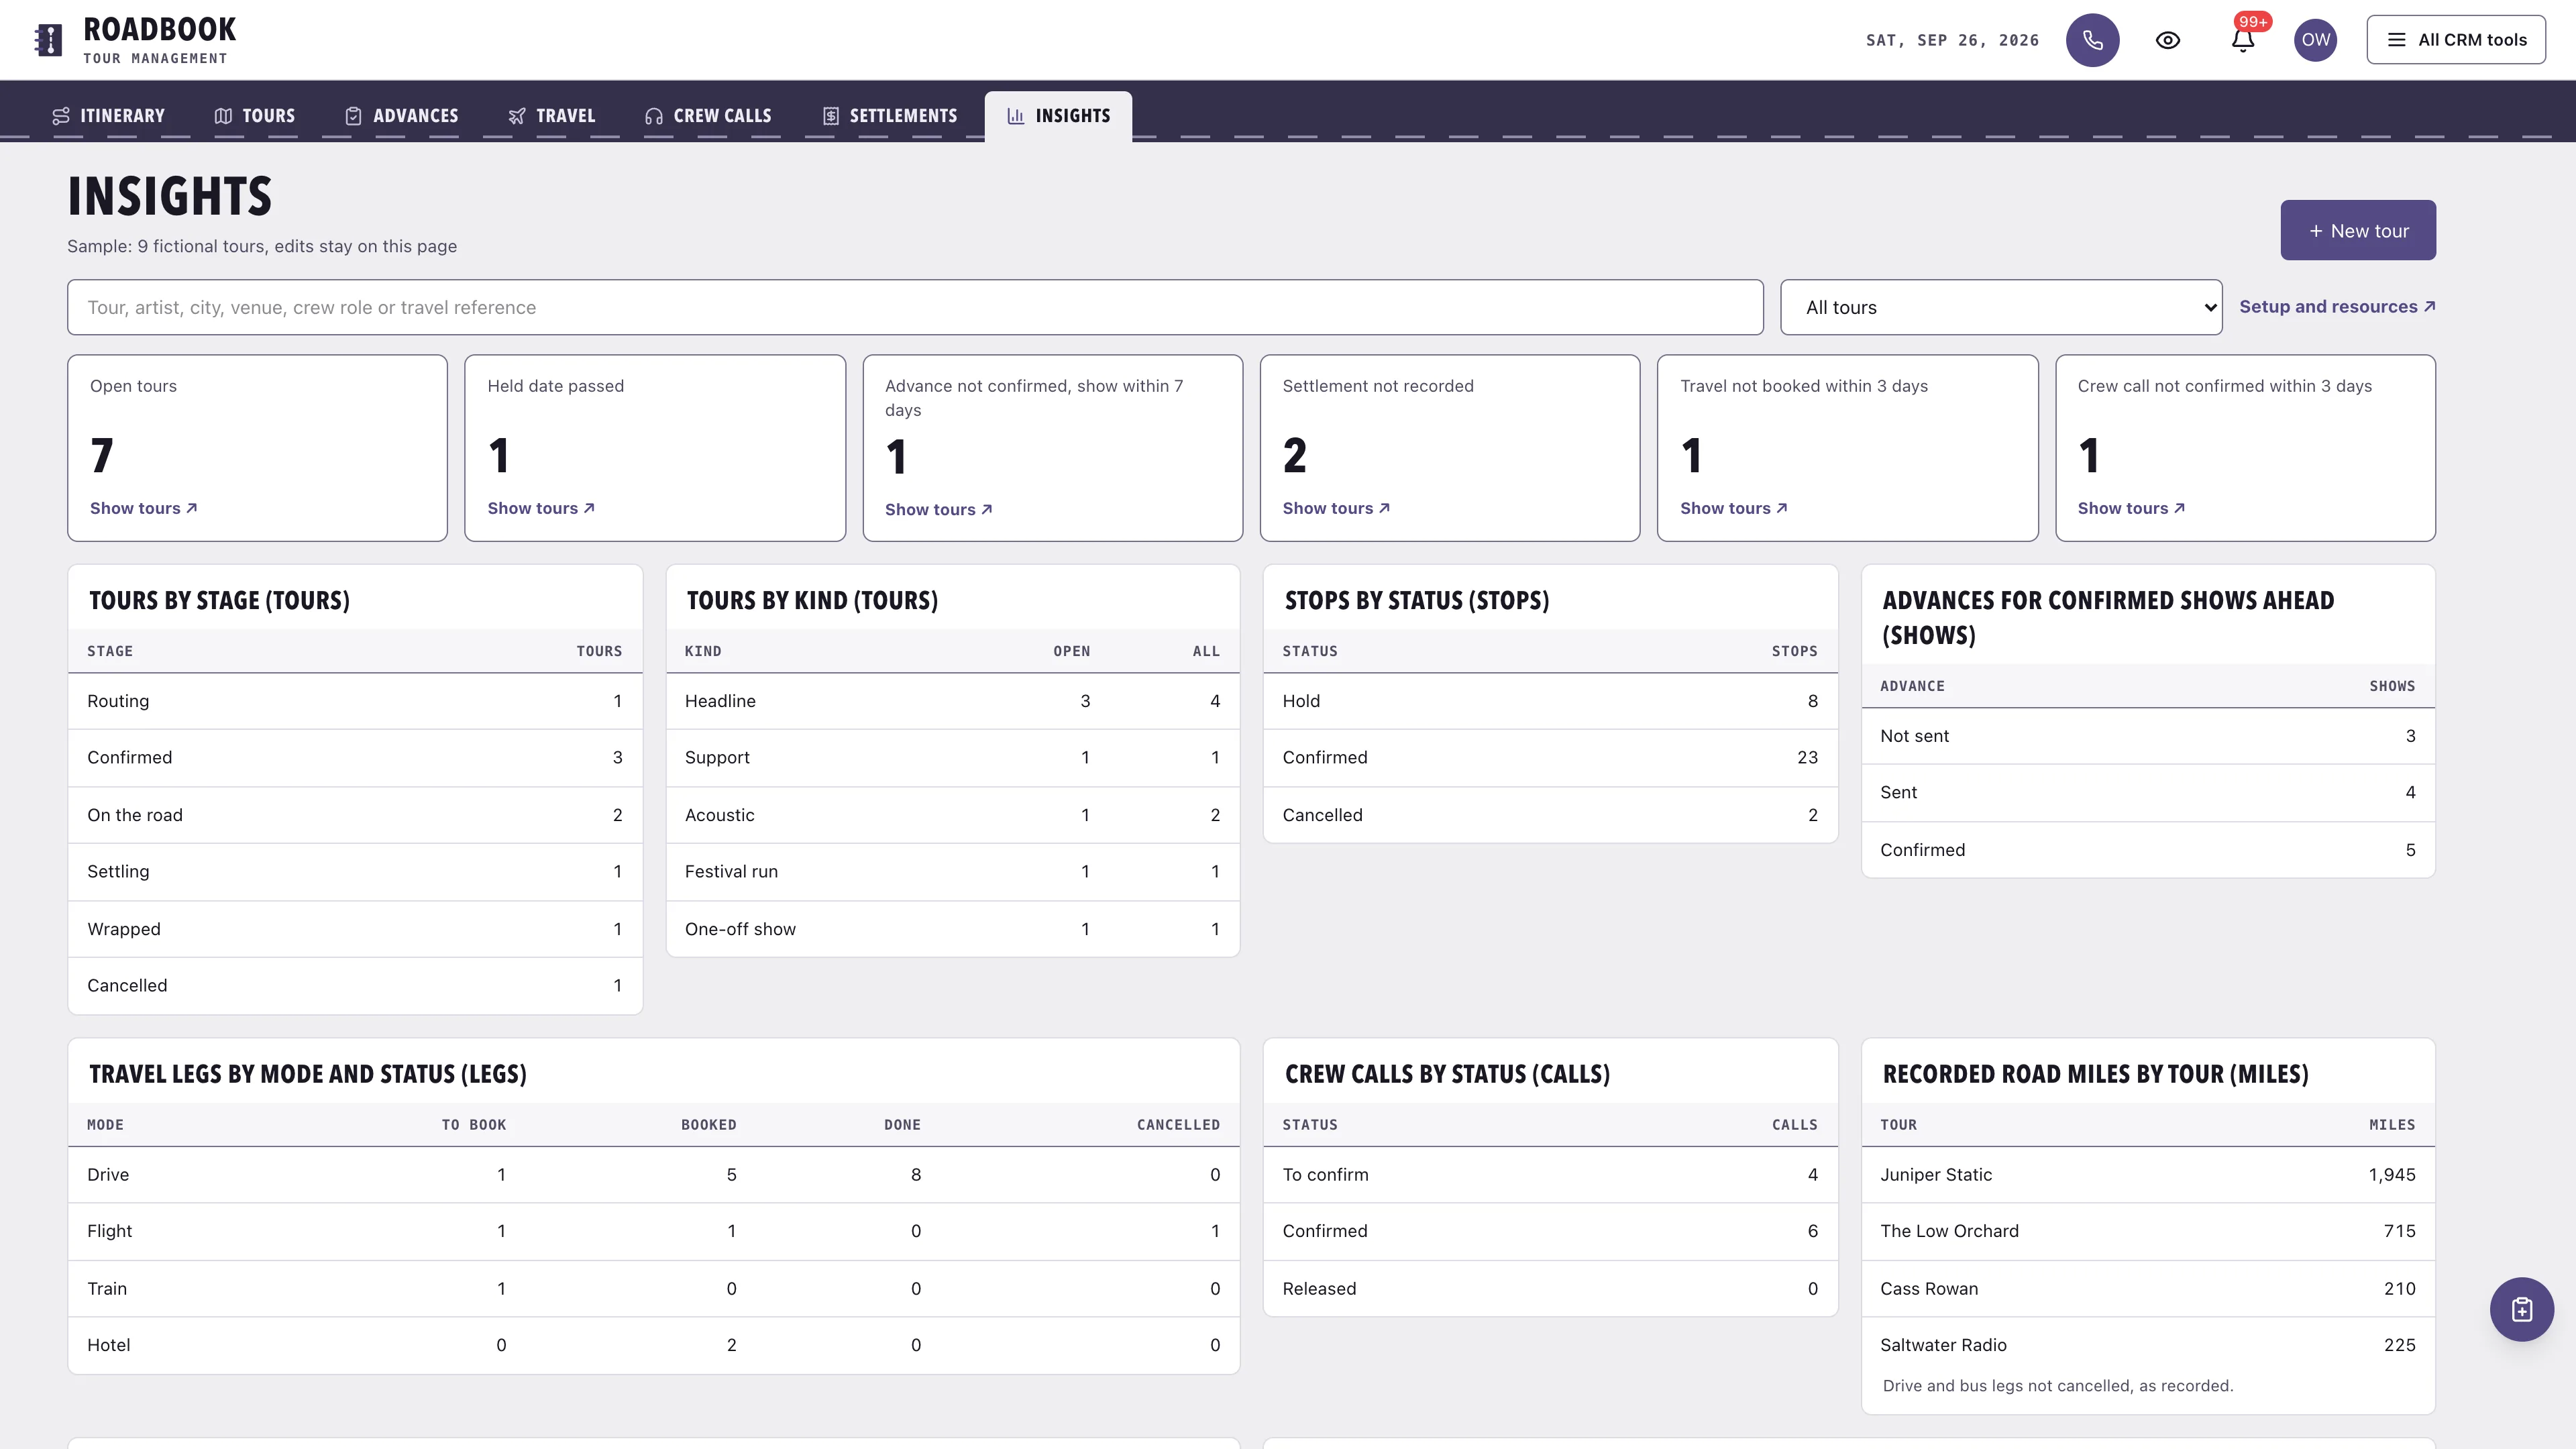2576x1449 pixels.
Task: Click the Roadbook logo icon
Action: click(x=48, y=40)
